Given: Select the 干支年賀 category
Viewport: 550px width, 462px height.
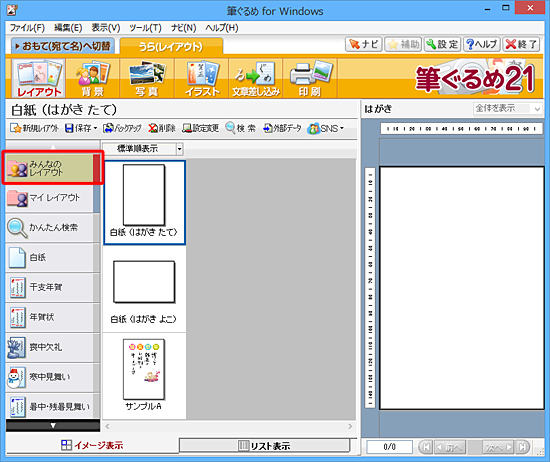Looking at the screenshot, I should (x=53, y=287).
